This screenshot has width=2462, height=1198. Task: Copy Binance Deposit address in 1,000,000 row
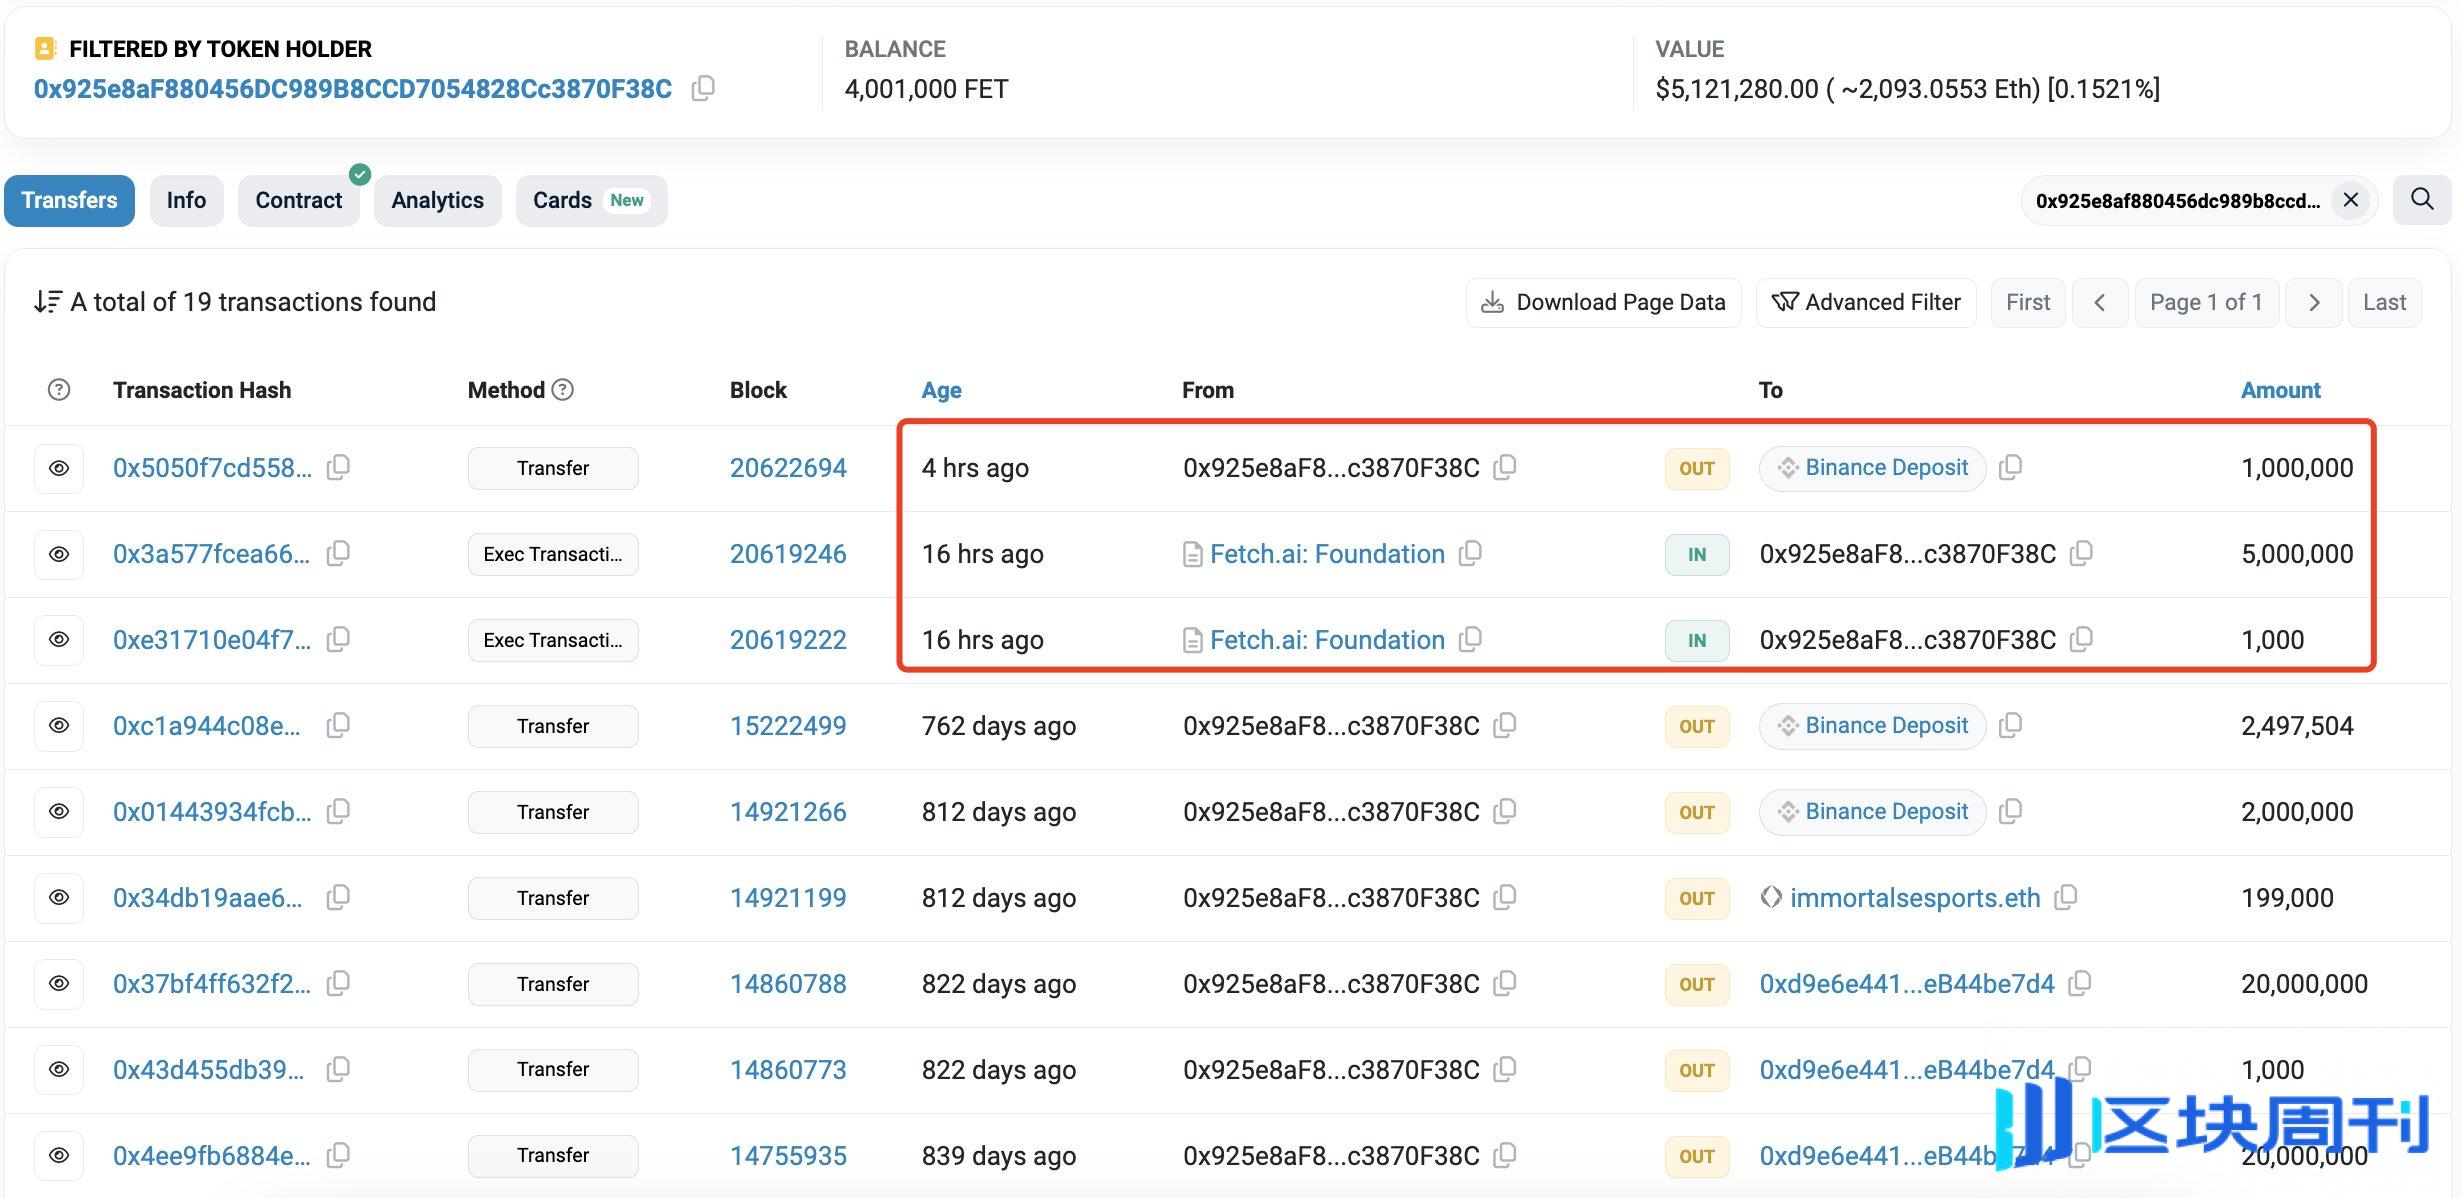2010,467
